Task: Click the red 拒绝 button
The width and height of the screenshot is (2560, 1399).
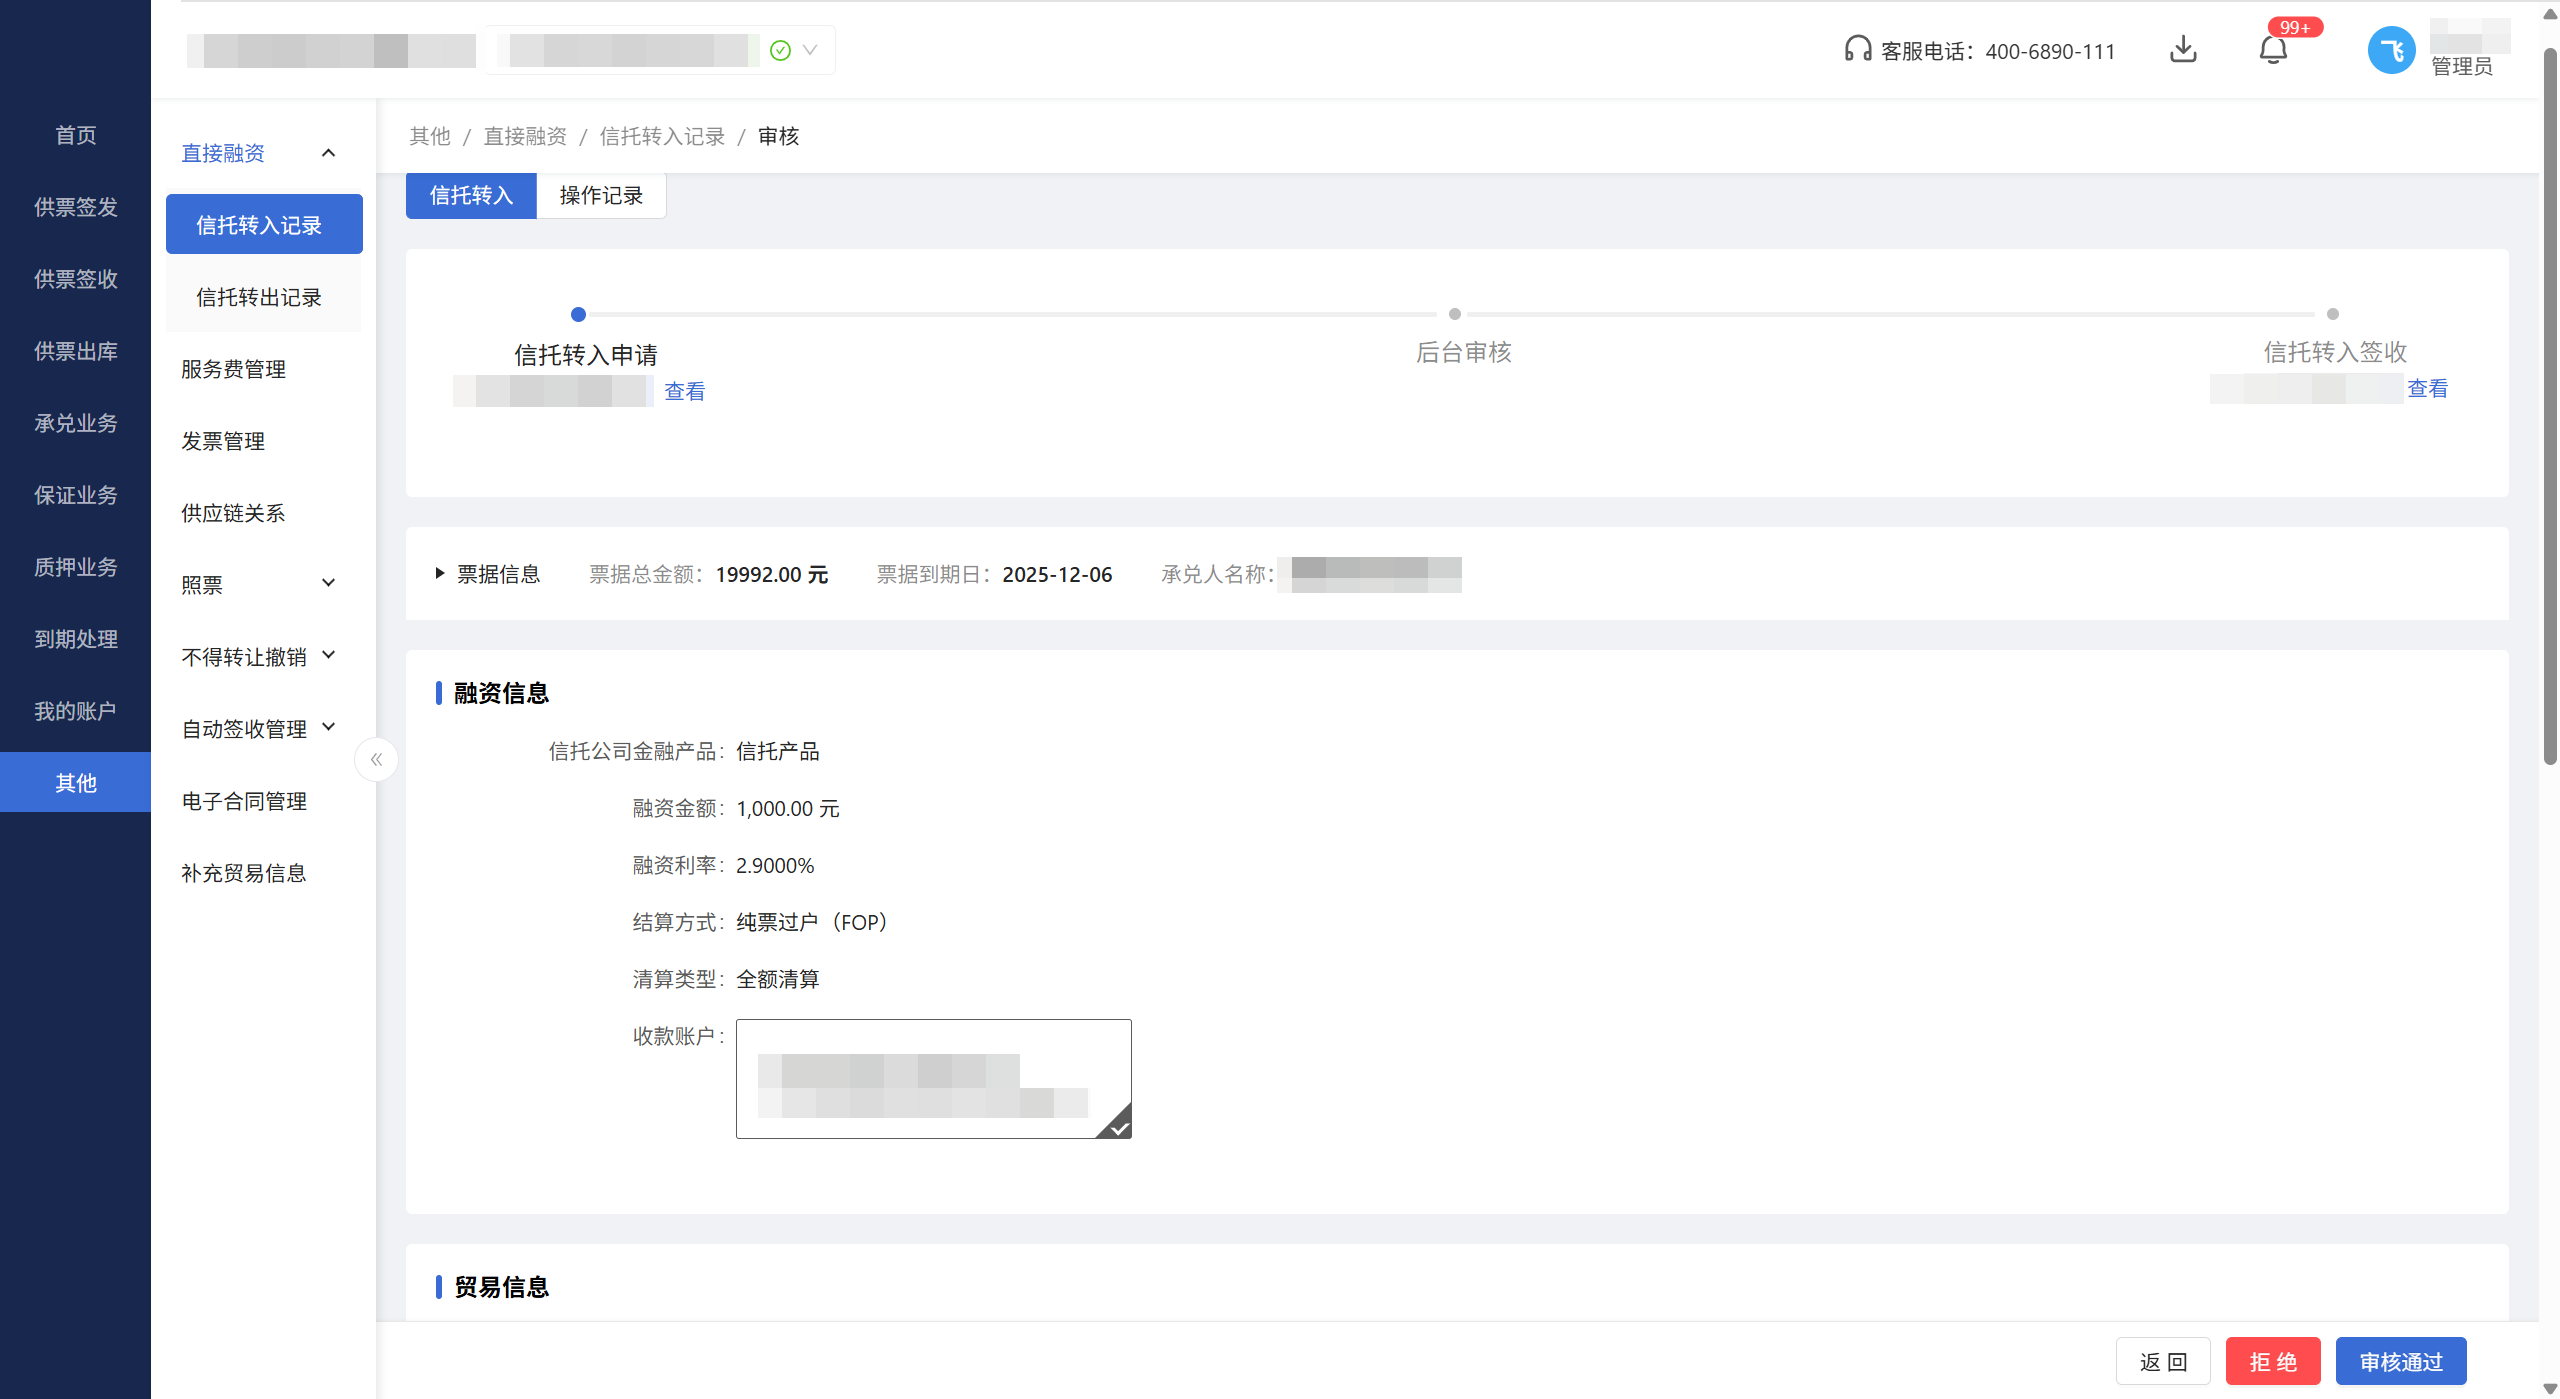Action: pyautogui.click(x=2272, y=1362)
